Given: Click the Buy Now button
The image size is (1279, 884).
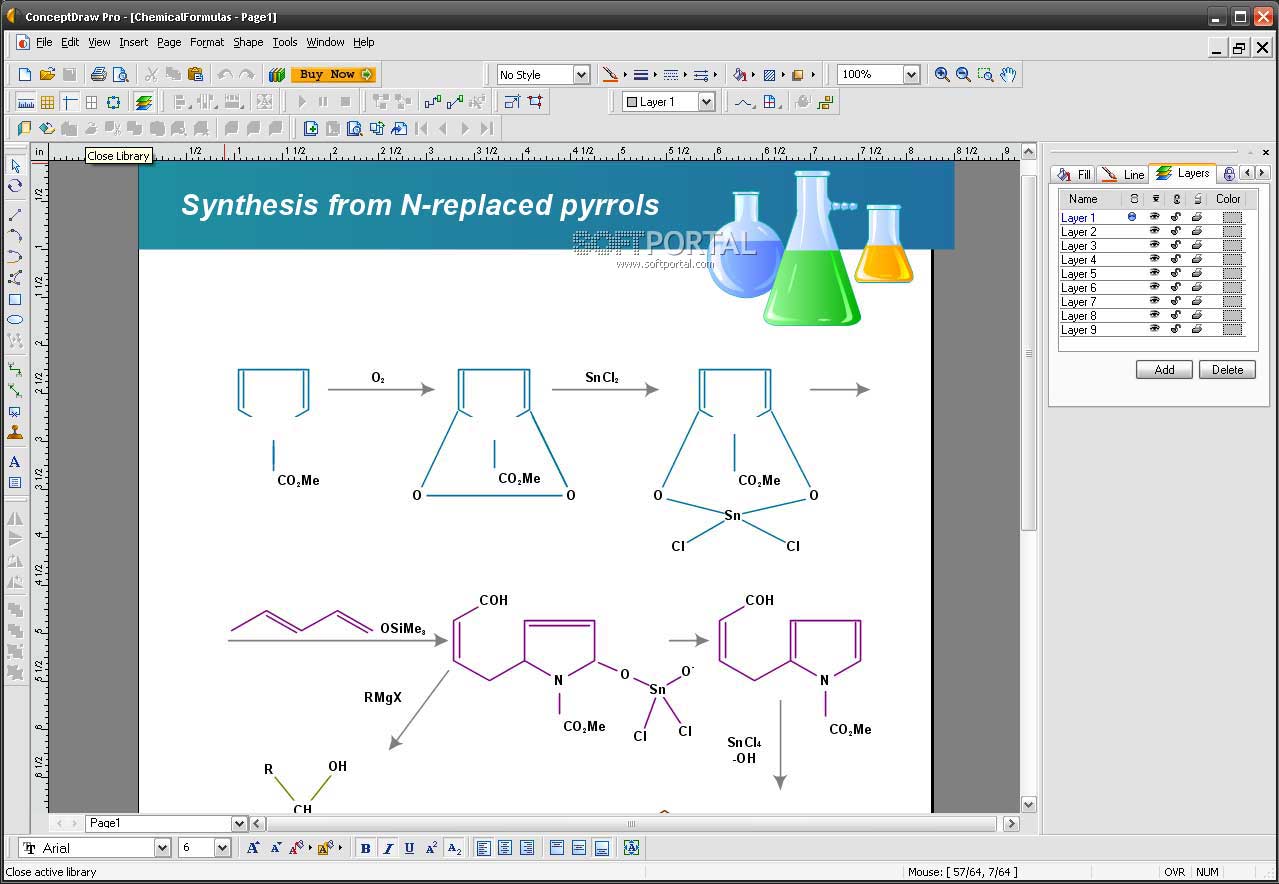Looking at the screenshot, I should click(335, 74).
